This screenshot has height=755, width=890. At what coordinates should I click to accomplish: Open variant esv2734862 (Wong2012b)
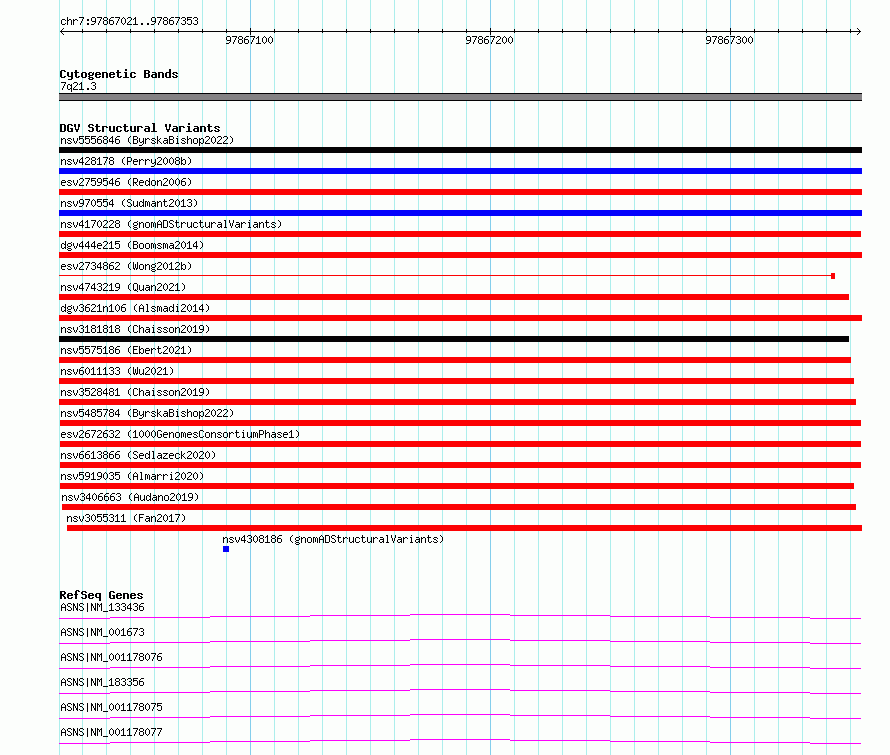(126, 266)
